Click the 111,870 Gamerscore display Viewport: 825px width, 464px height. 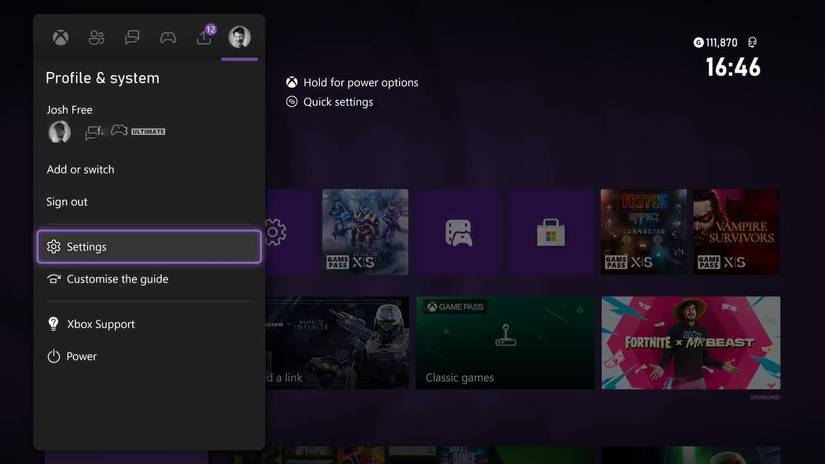coord(716,43)
